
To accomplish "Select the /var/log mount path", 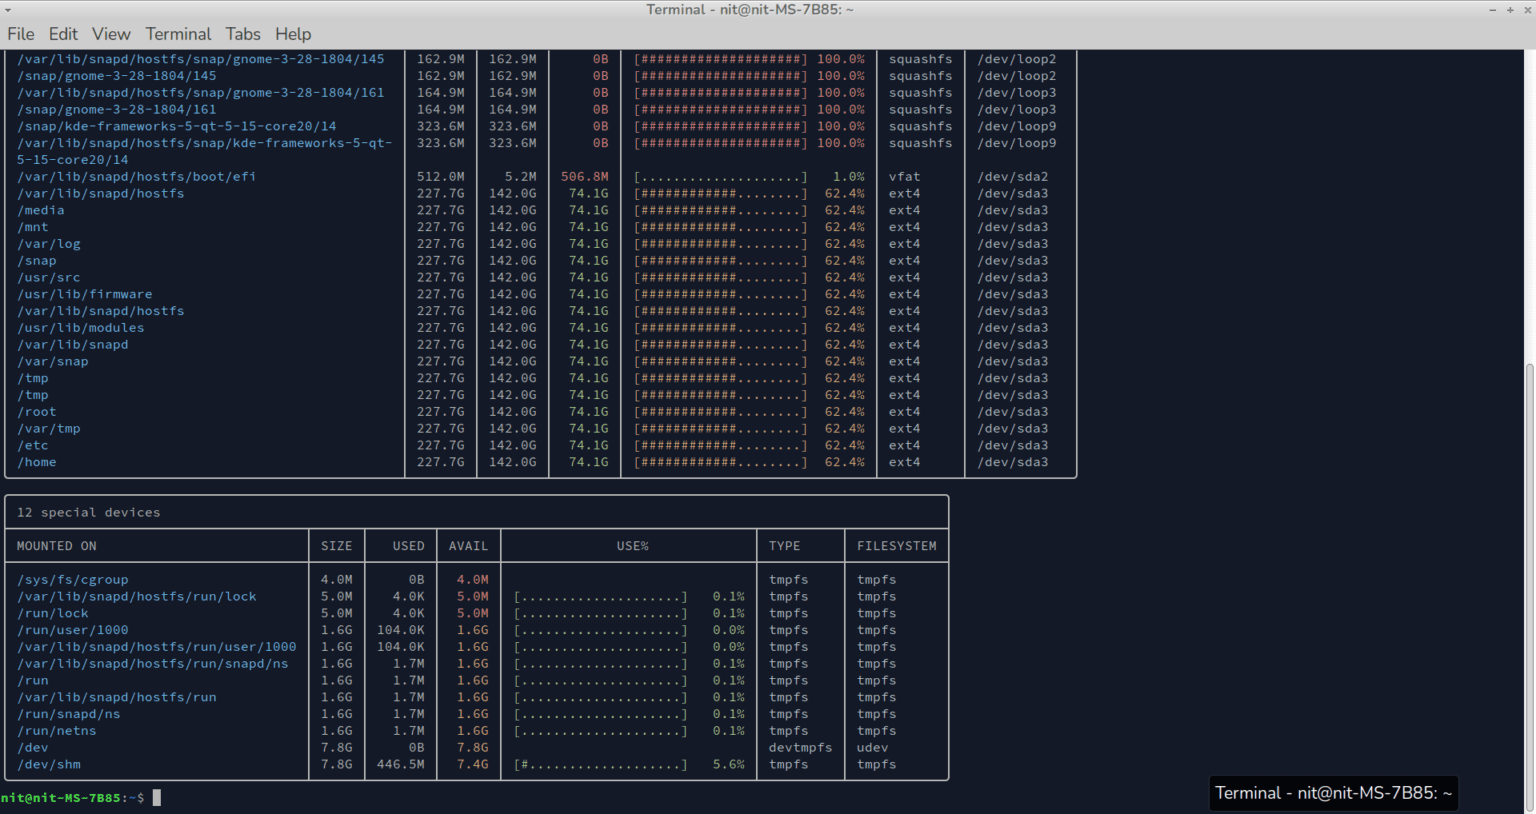I will pyautogui.click(x=49, y=243).
